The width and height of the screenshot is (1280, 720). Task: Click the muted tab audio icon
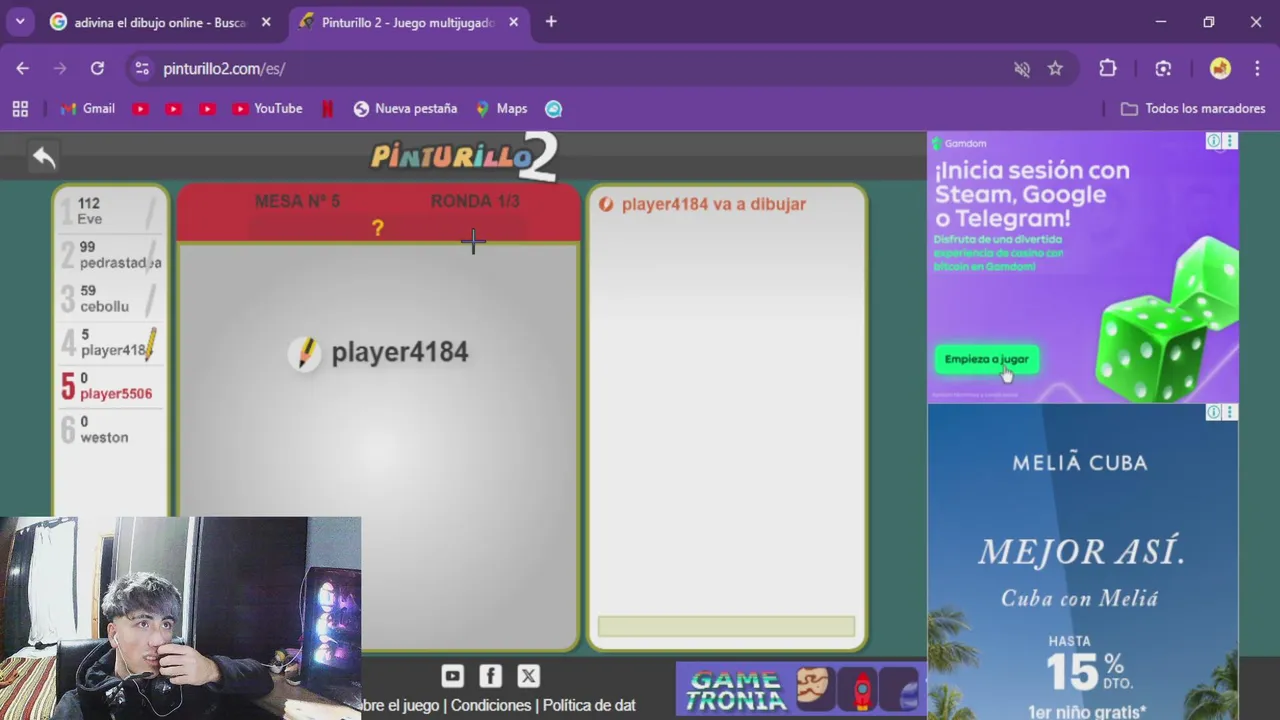pos(1021,68)
